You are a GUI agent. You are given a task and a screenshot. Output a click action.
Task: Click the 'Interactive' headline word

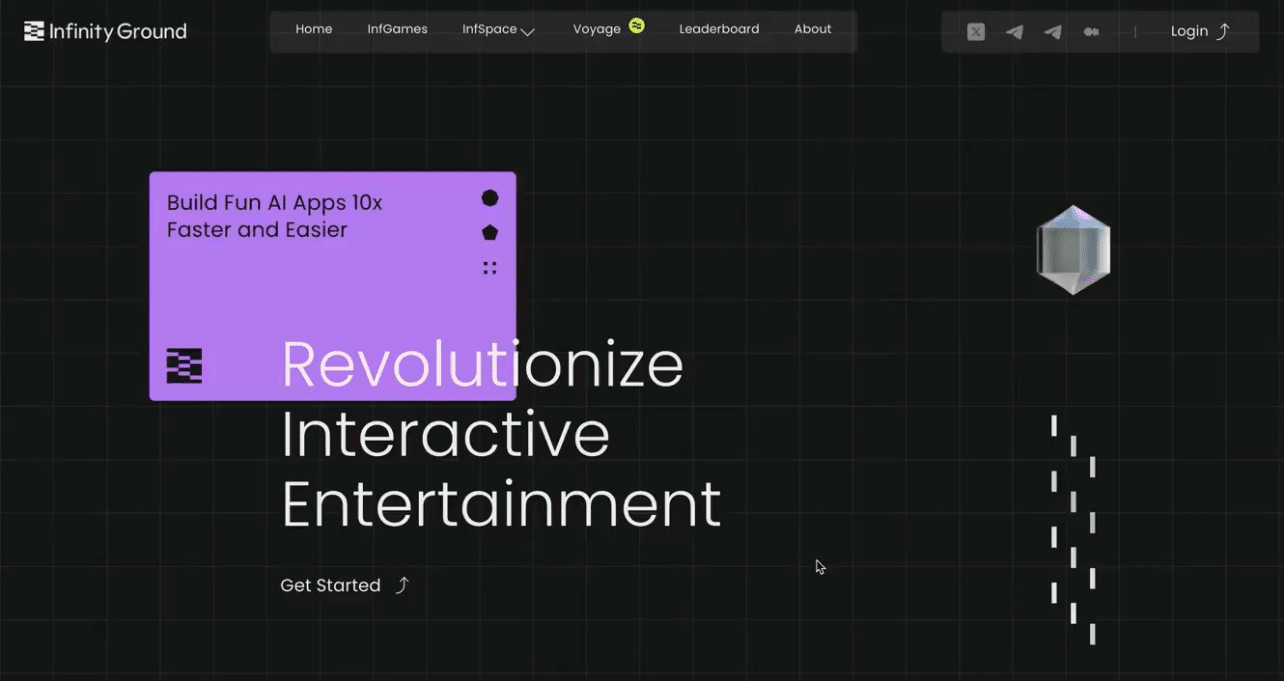pos(446,434)
